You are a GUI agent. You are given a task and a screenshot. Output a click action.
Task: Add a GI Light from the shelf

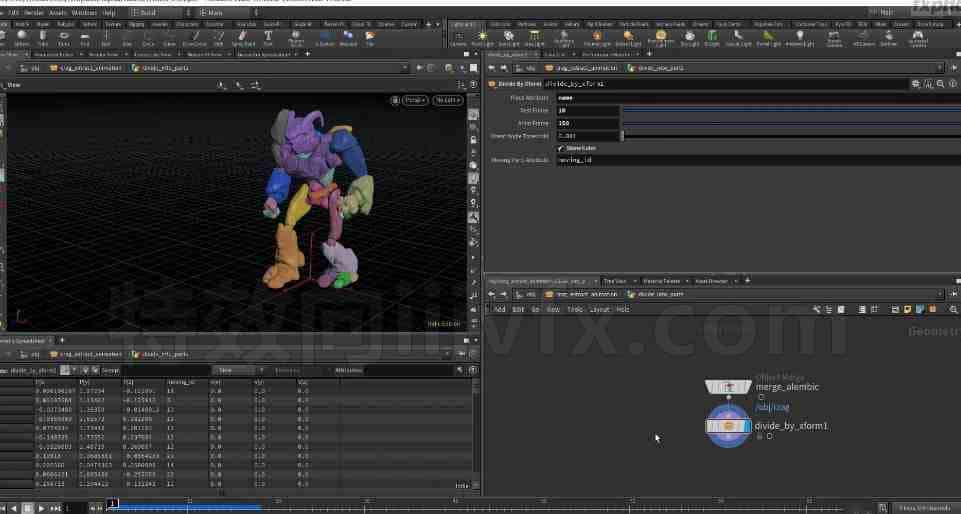point(712,39)
